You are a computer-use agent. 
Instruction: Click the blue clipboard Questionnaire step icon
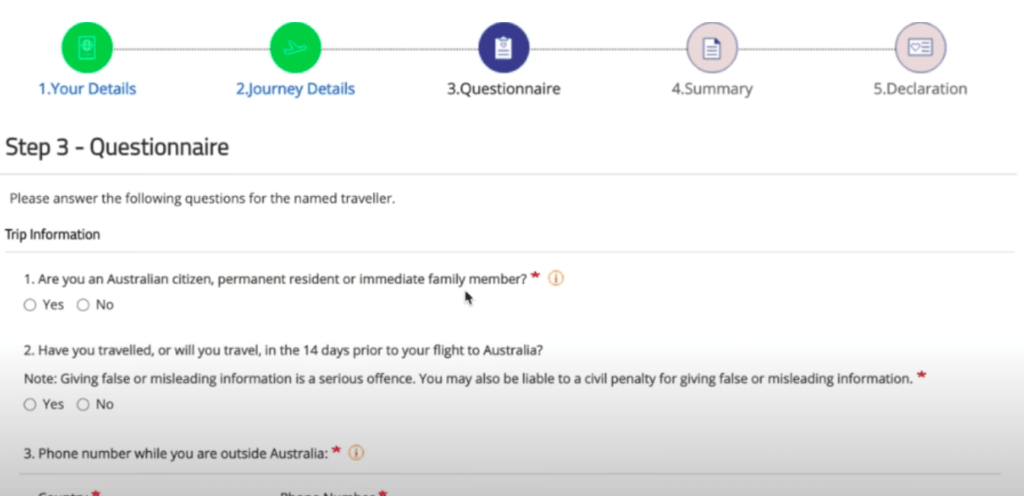504,48
